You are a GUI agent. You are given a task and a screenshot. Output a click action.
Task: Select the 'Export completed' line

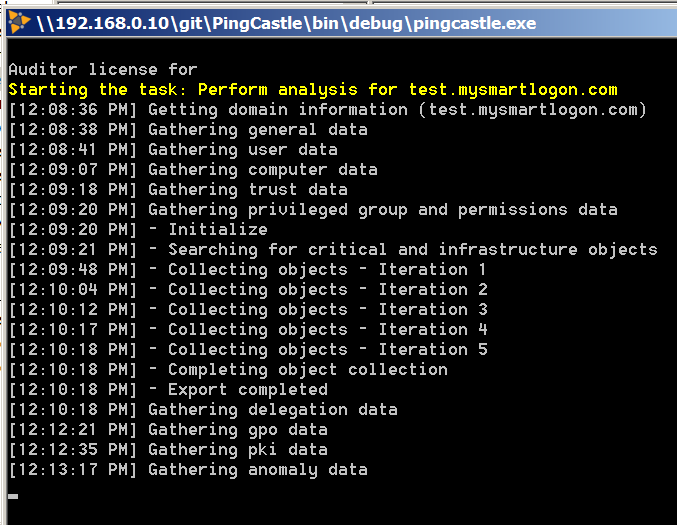pyautogui.click(x=168, y=389)
